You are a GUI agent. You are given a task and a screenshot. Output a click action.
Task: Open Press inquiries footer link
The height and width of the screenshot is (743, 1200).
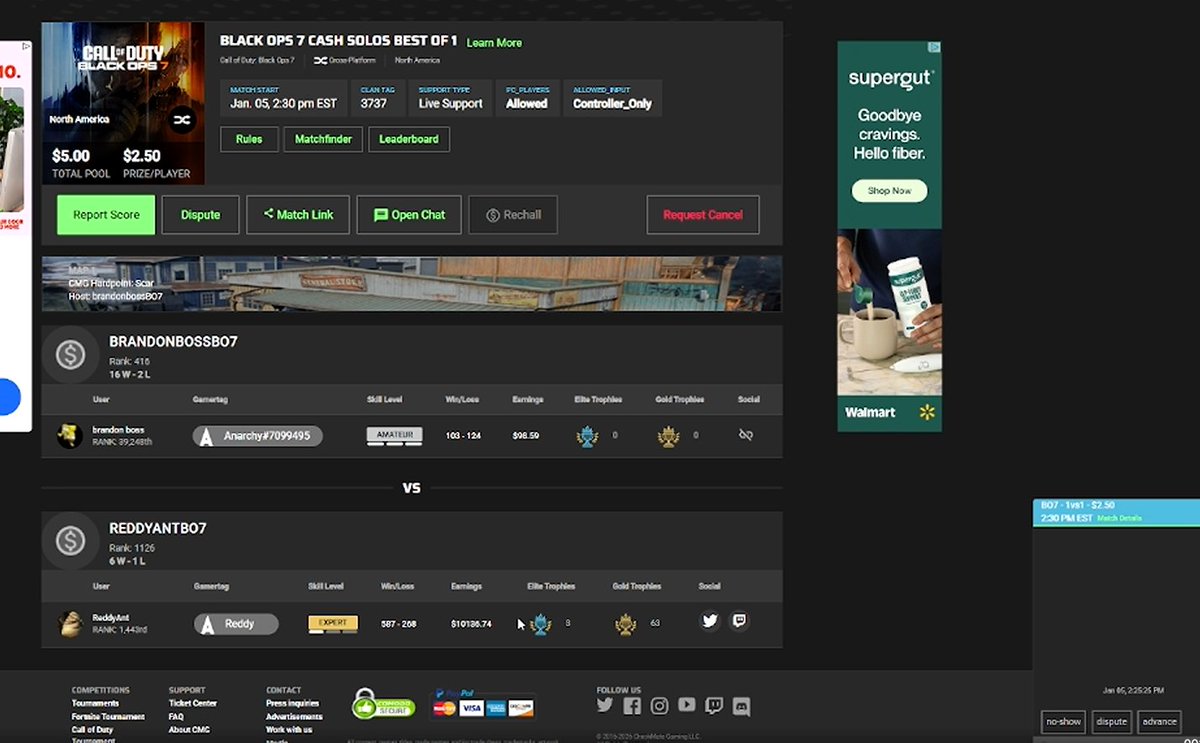293,703
